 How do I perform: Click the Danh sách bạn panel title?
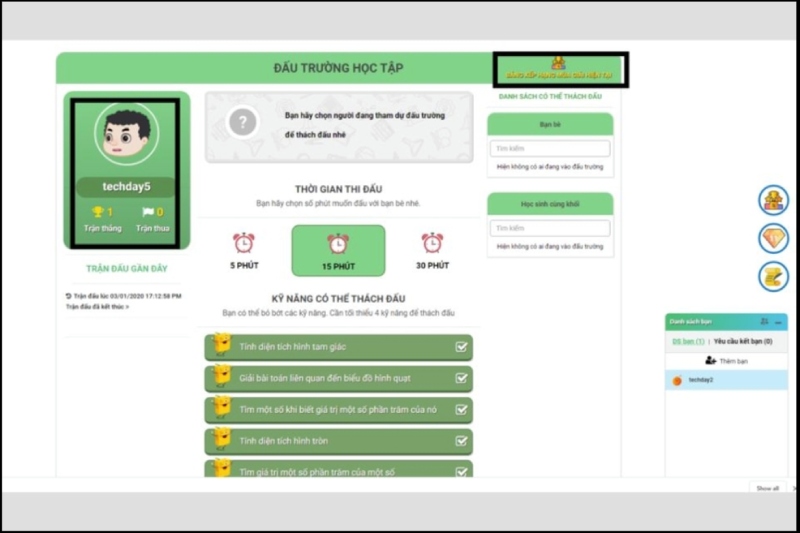pos(690,321)
